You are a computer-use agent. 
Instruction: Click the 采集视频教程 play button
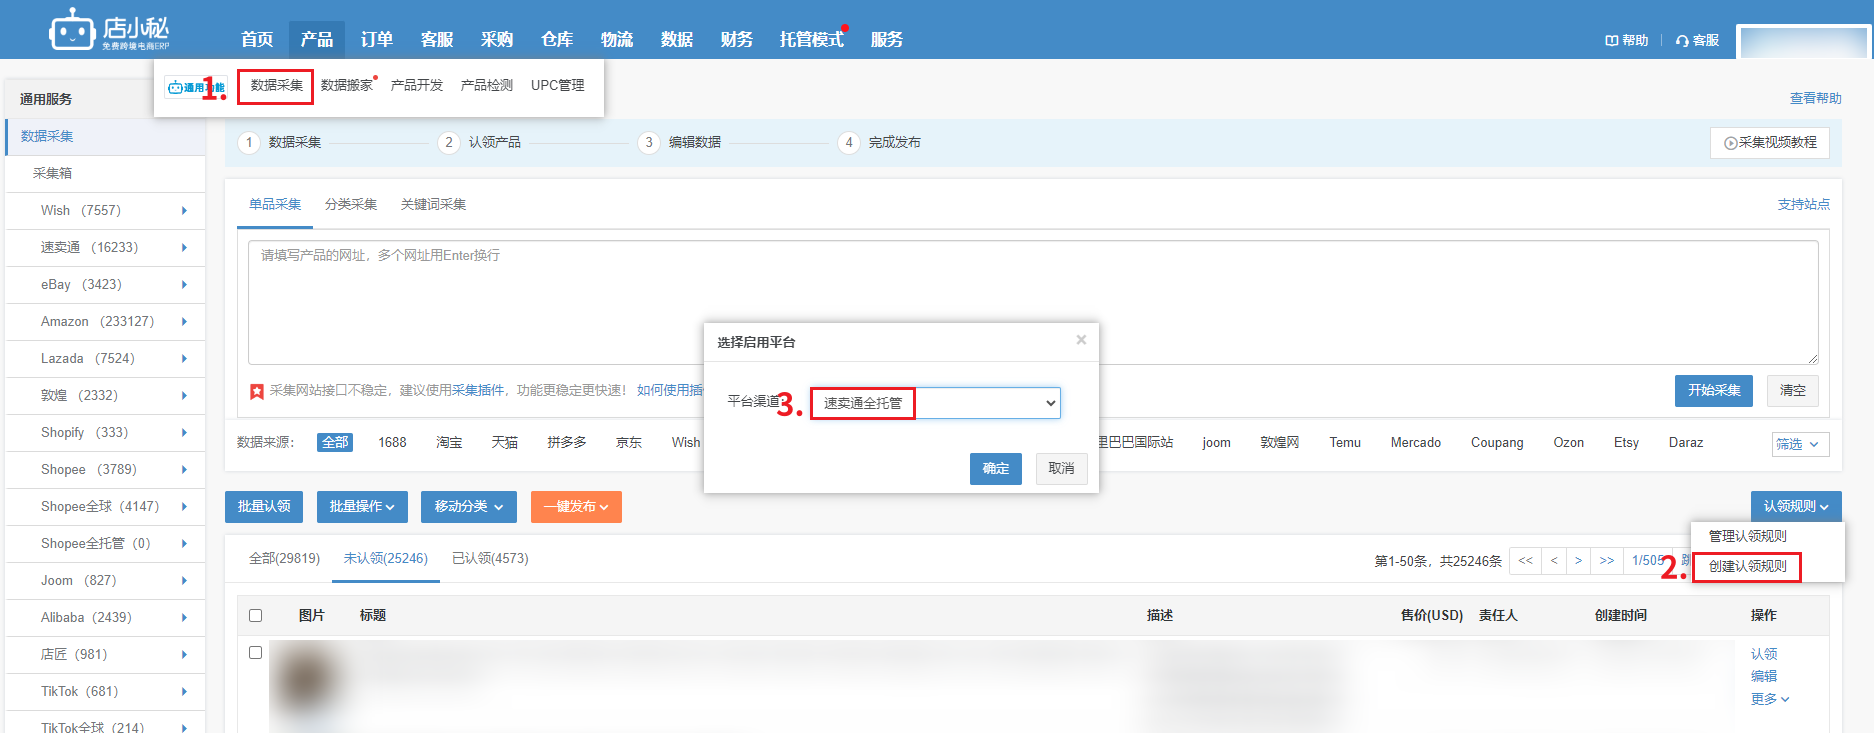[1770, 143]
